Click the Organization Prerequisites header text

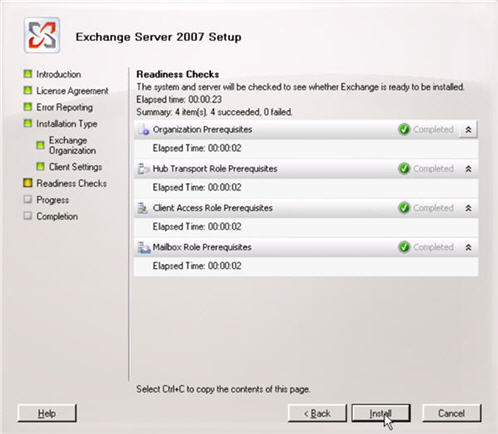(202, 130)
